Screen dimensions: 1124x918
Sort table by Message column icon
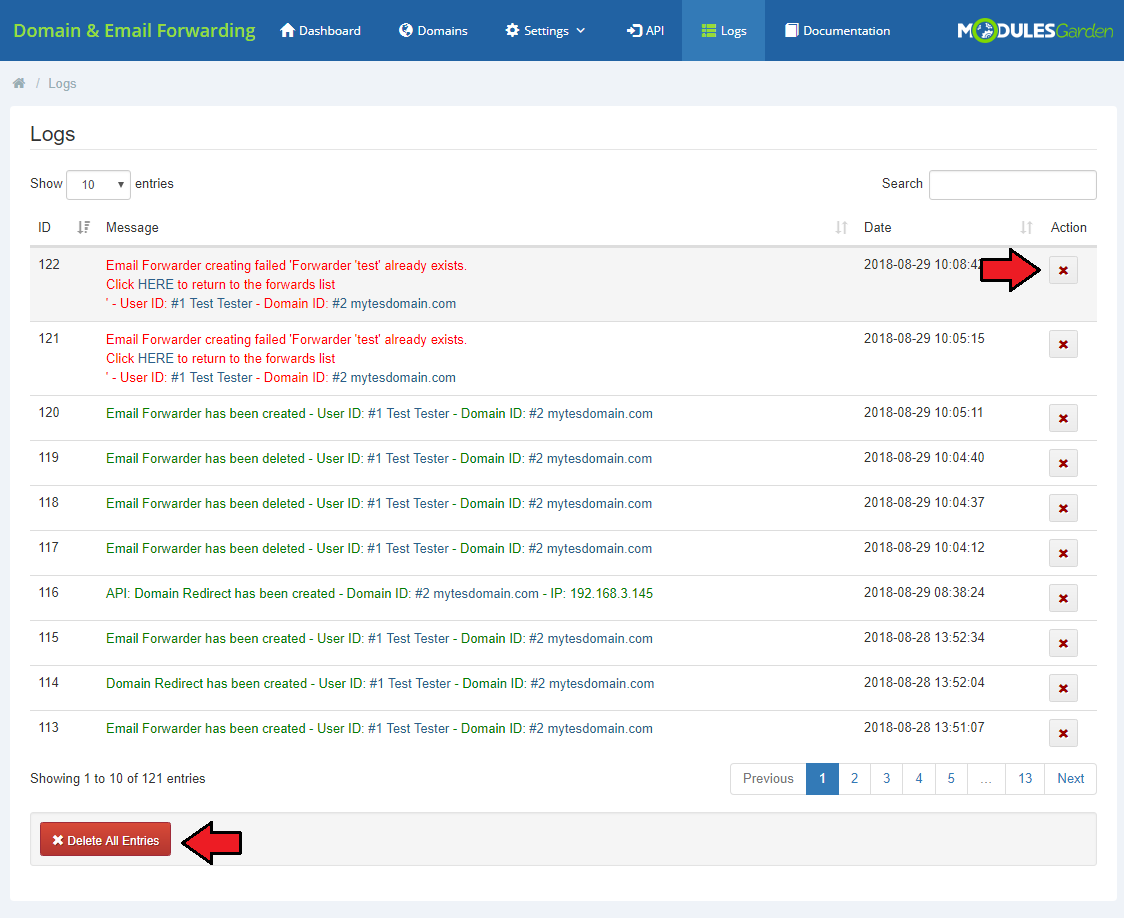[841, 227]
